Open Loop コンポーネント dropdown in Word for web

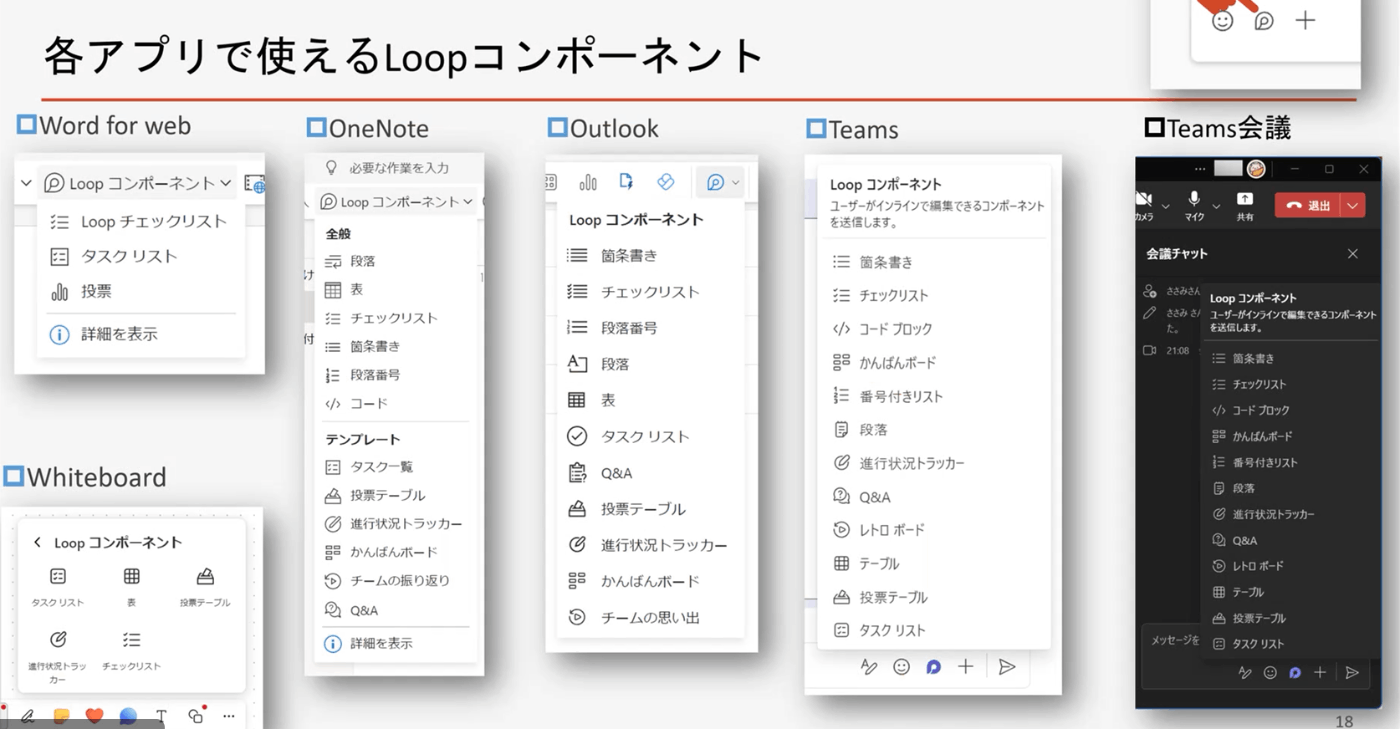(x=138, y=183)
